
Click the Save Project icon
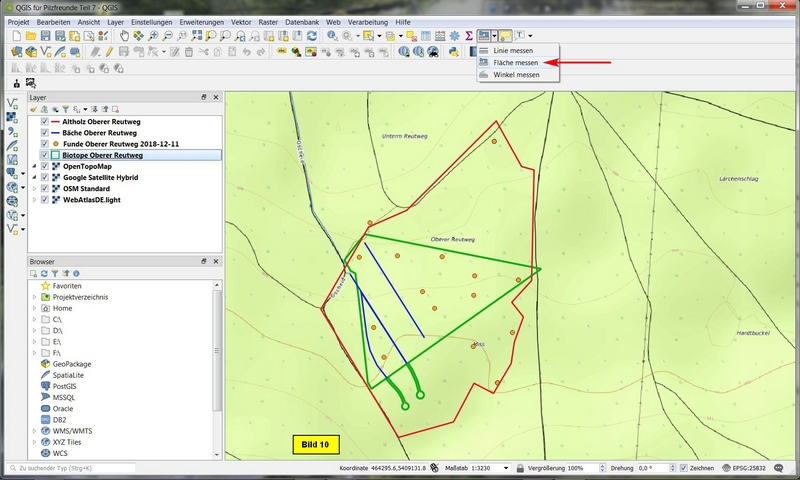click(x=45, y=36)
